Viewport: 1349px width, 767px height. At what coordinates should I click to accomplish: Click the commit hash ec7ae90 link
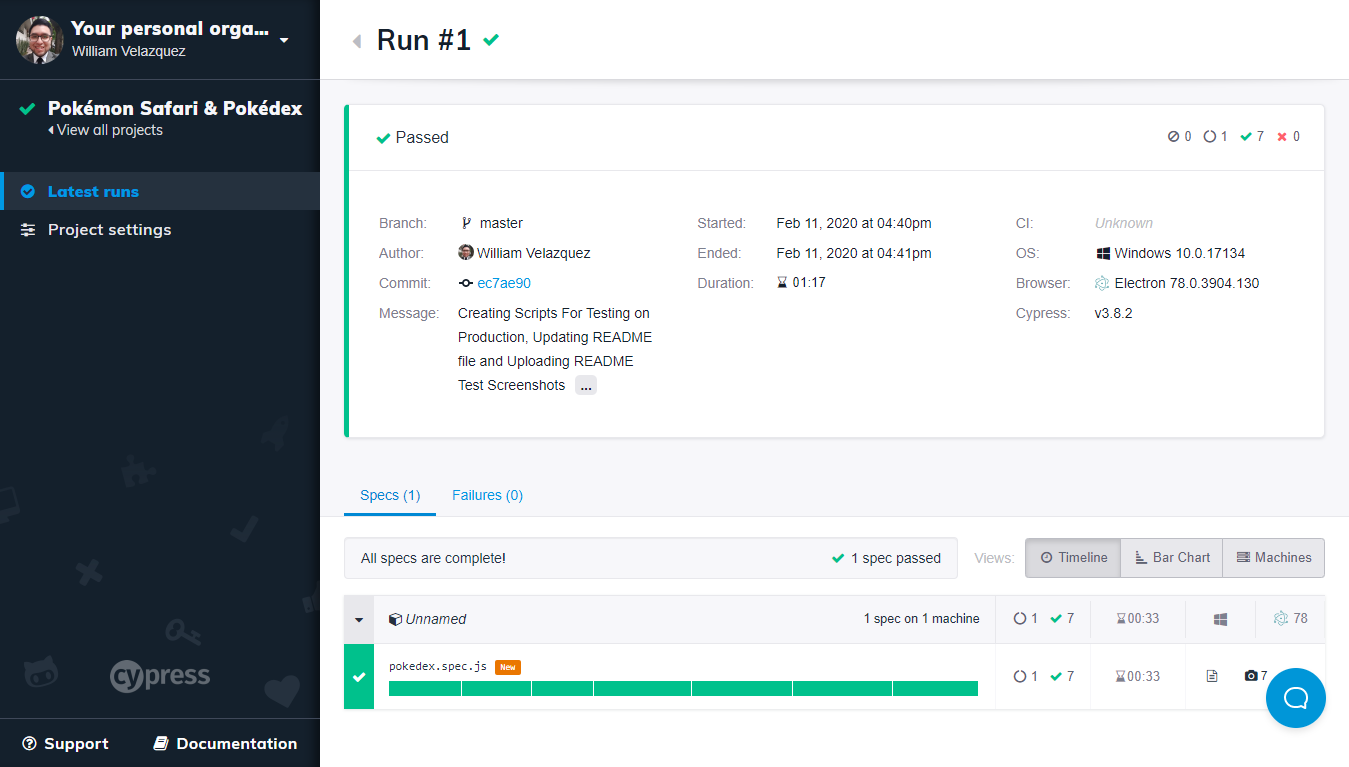click(x=504, y=283)
